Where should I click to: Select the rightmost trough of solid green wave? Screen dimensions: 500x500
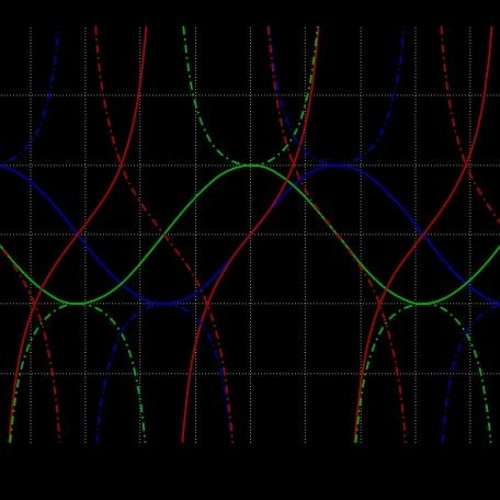tap(423, 303)
